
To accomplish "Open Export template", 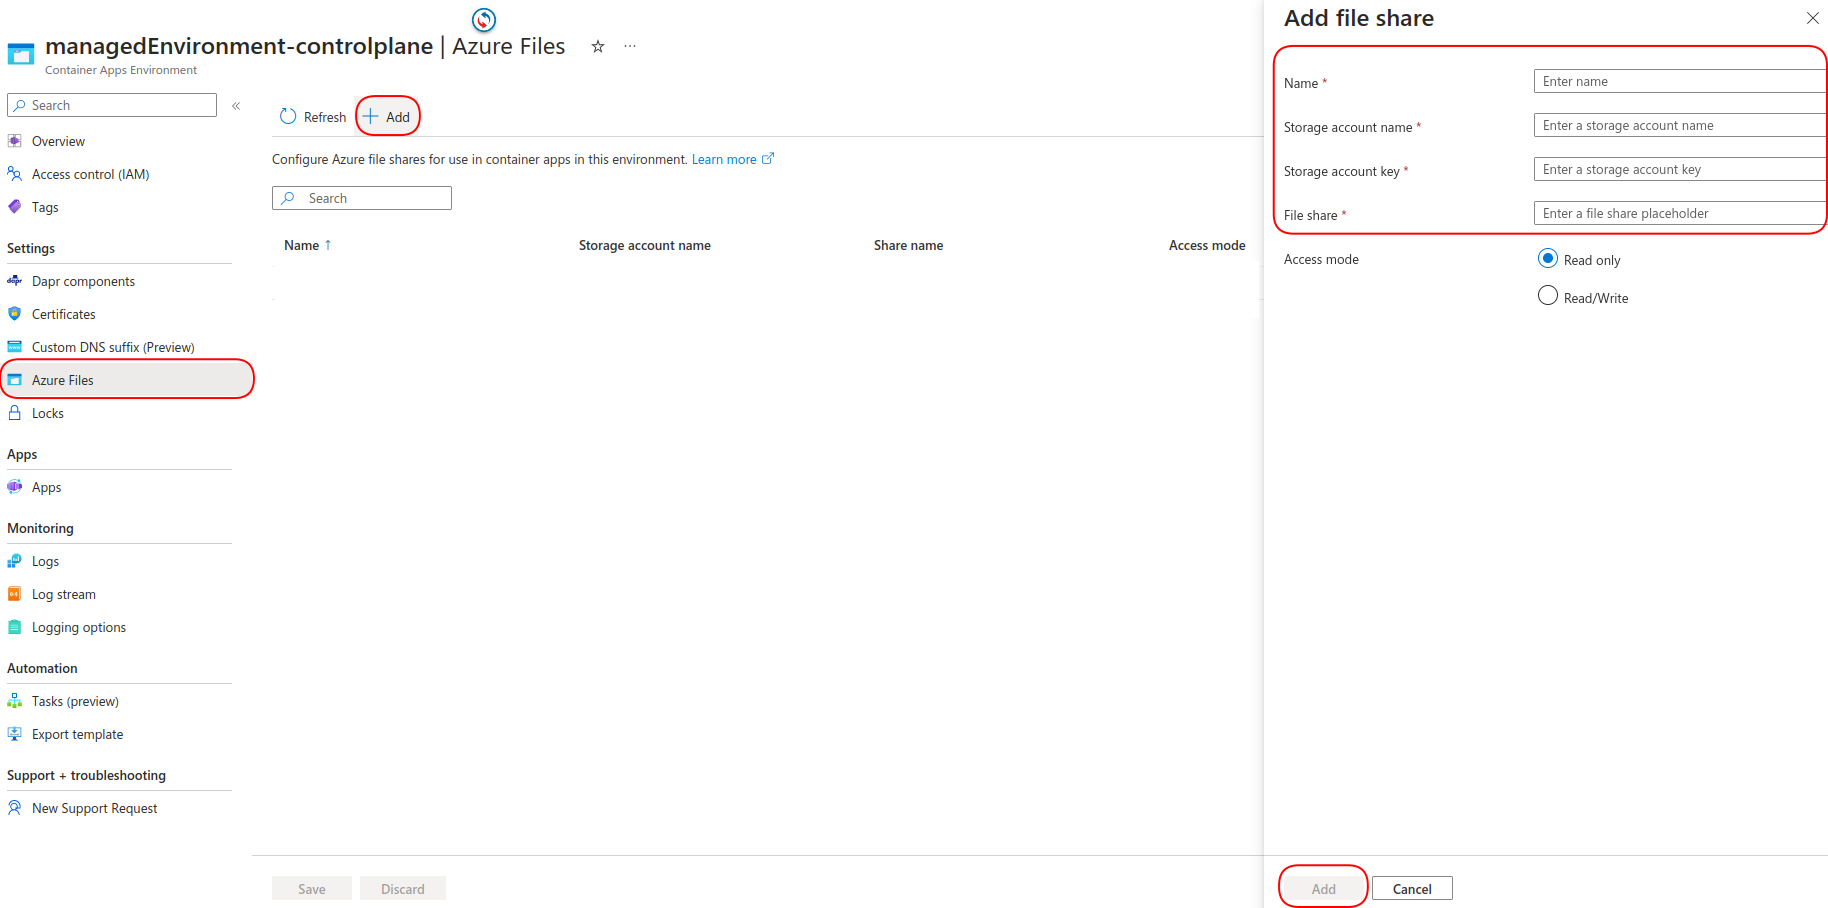I will 77,734.
